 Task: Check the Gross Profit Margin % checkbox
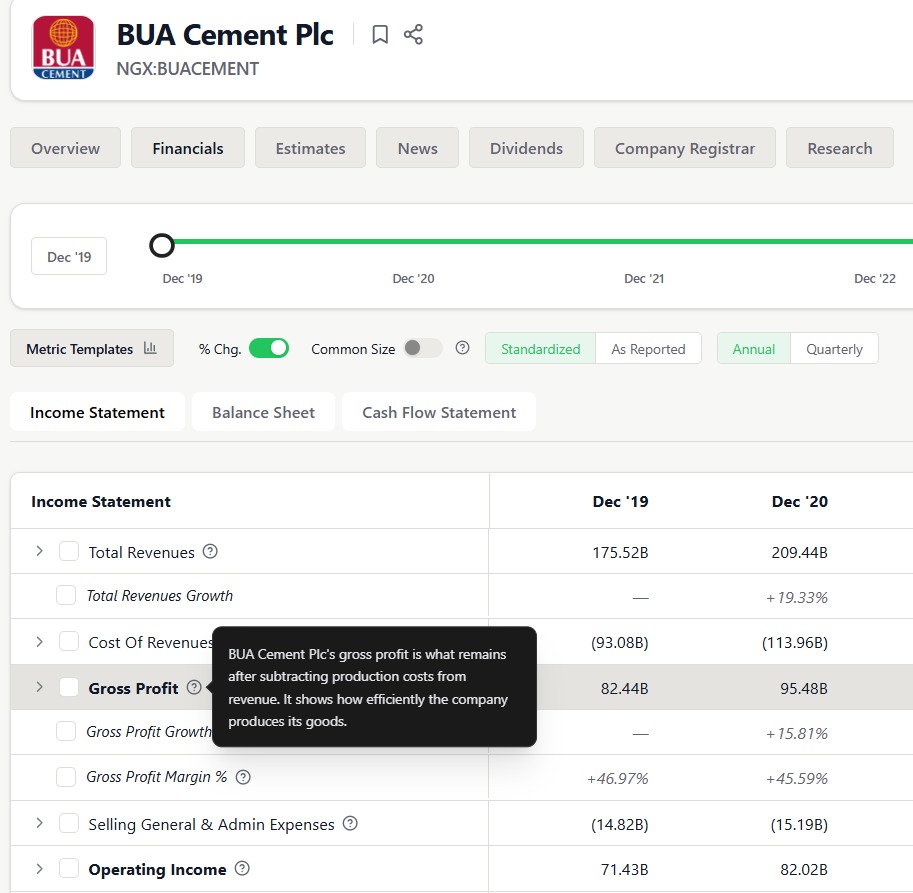click(66, 777)
